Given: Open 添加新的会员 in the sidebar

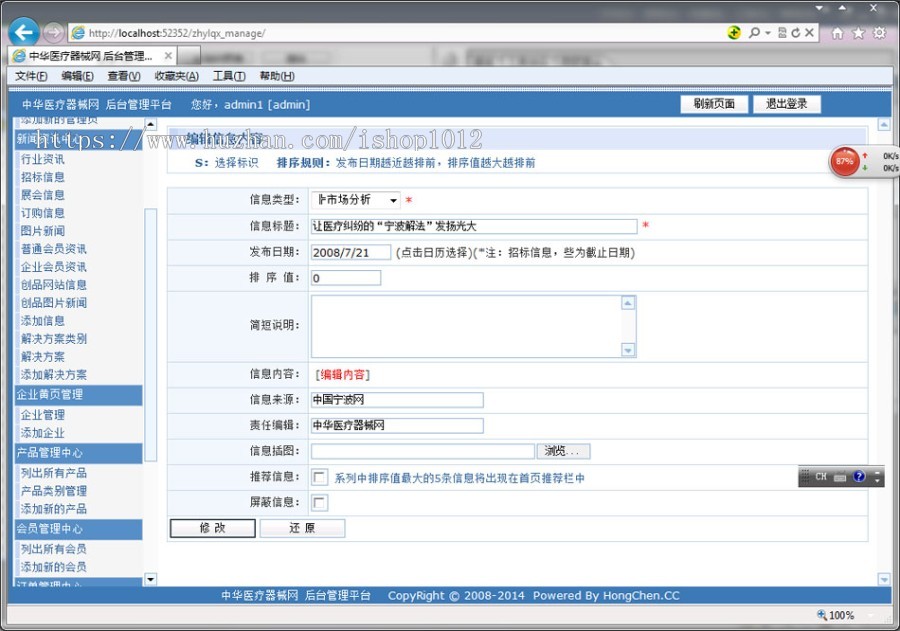Looking at the screenshot, I should 53,567.
